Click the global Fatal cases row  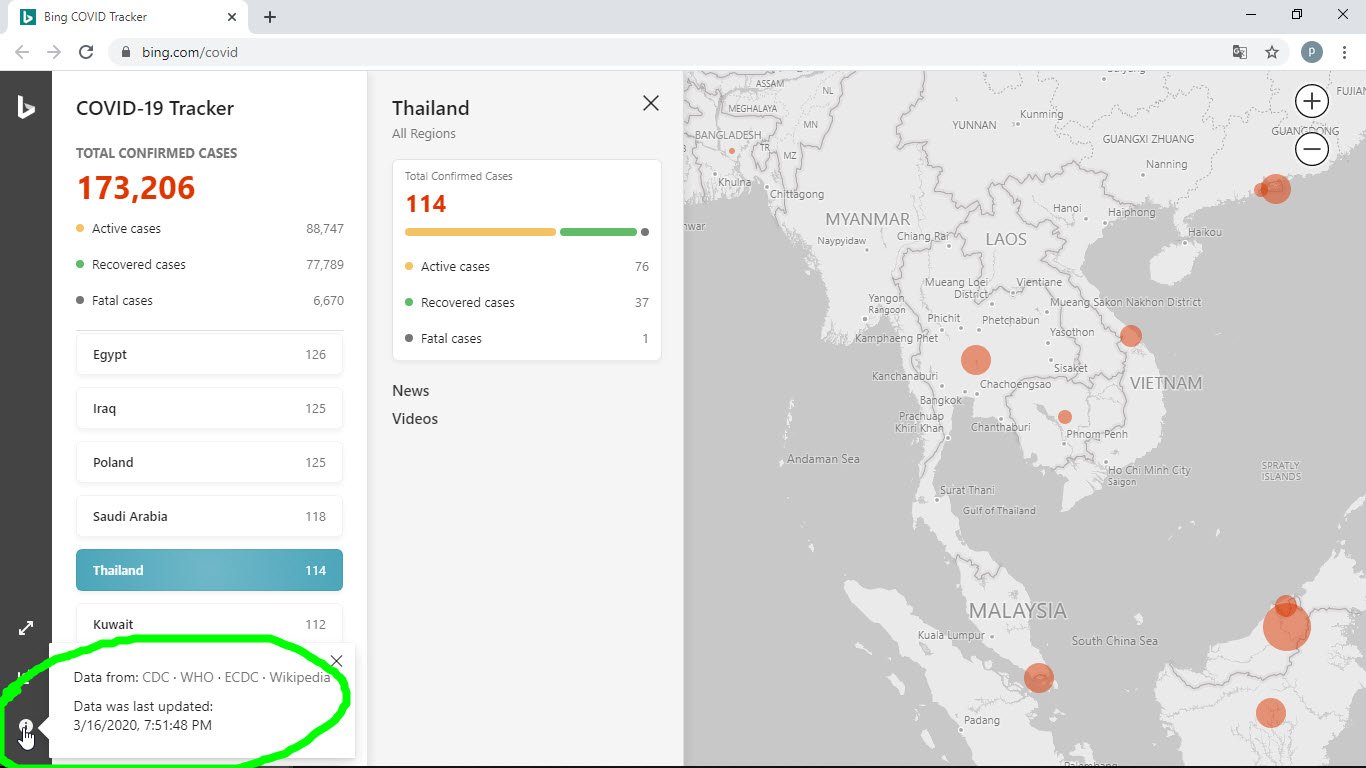tap(209, 301)
